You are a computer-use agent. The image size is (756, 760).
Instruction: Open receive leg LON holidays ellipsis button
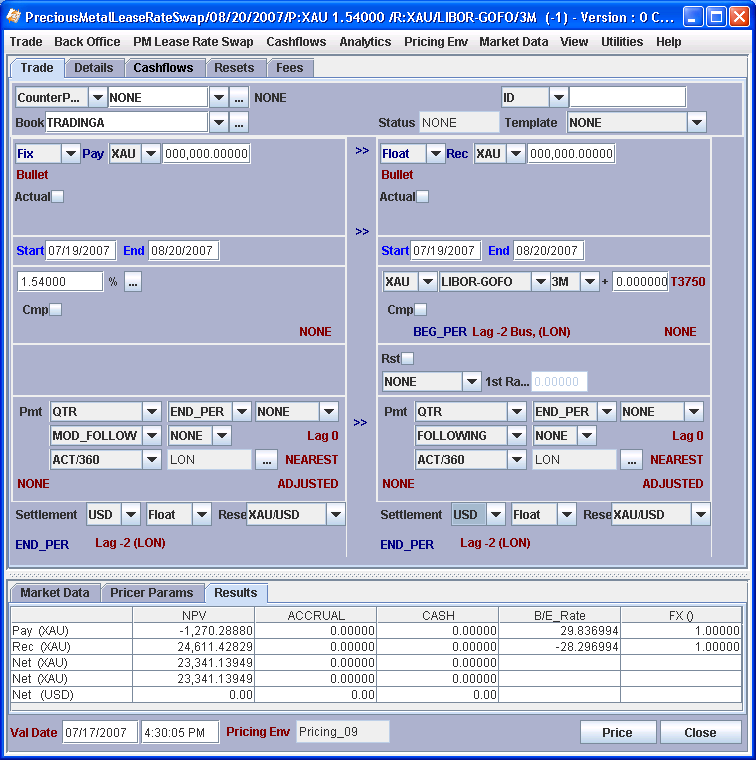631,459
